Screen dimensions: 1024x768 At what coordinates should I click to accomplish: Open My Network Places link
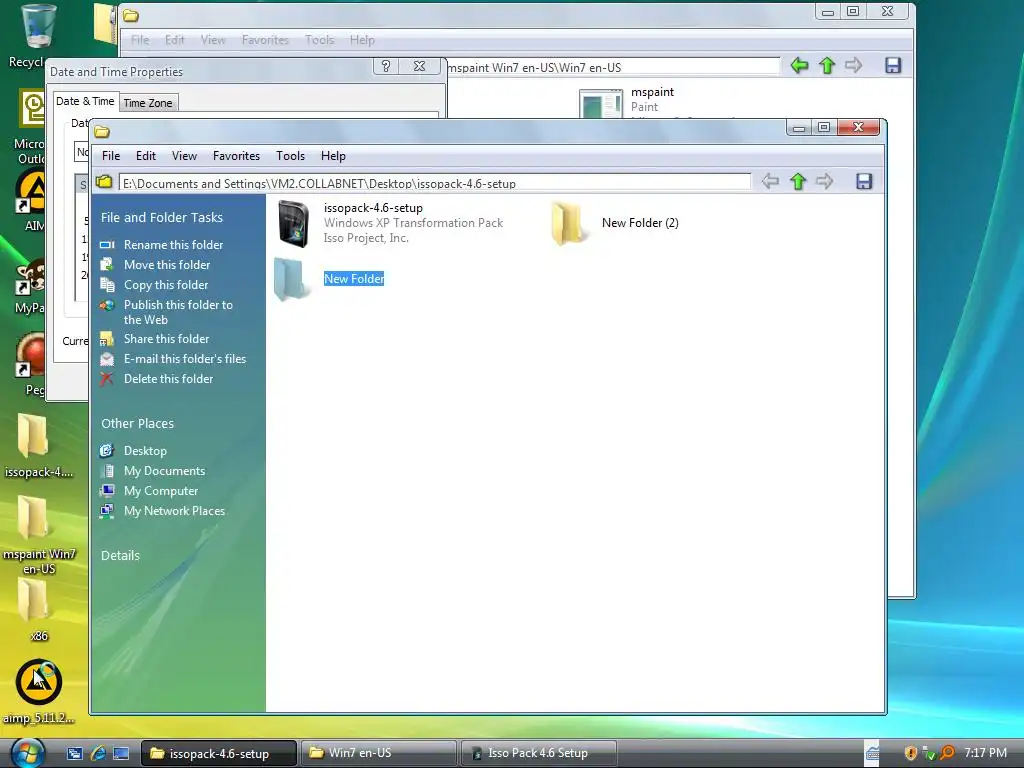pos(174,511)
